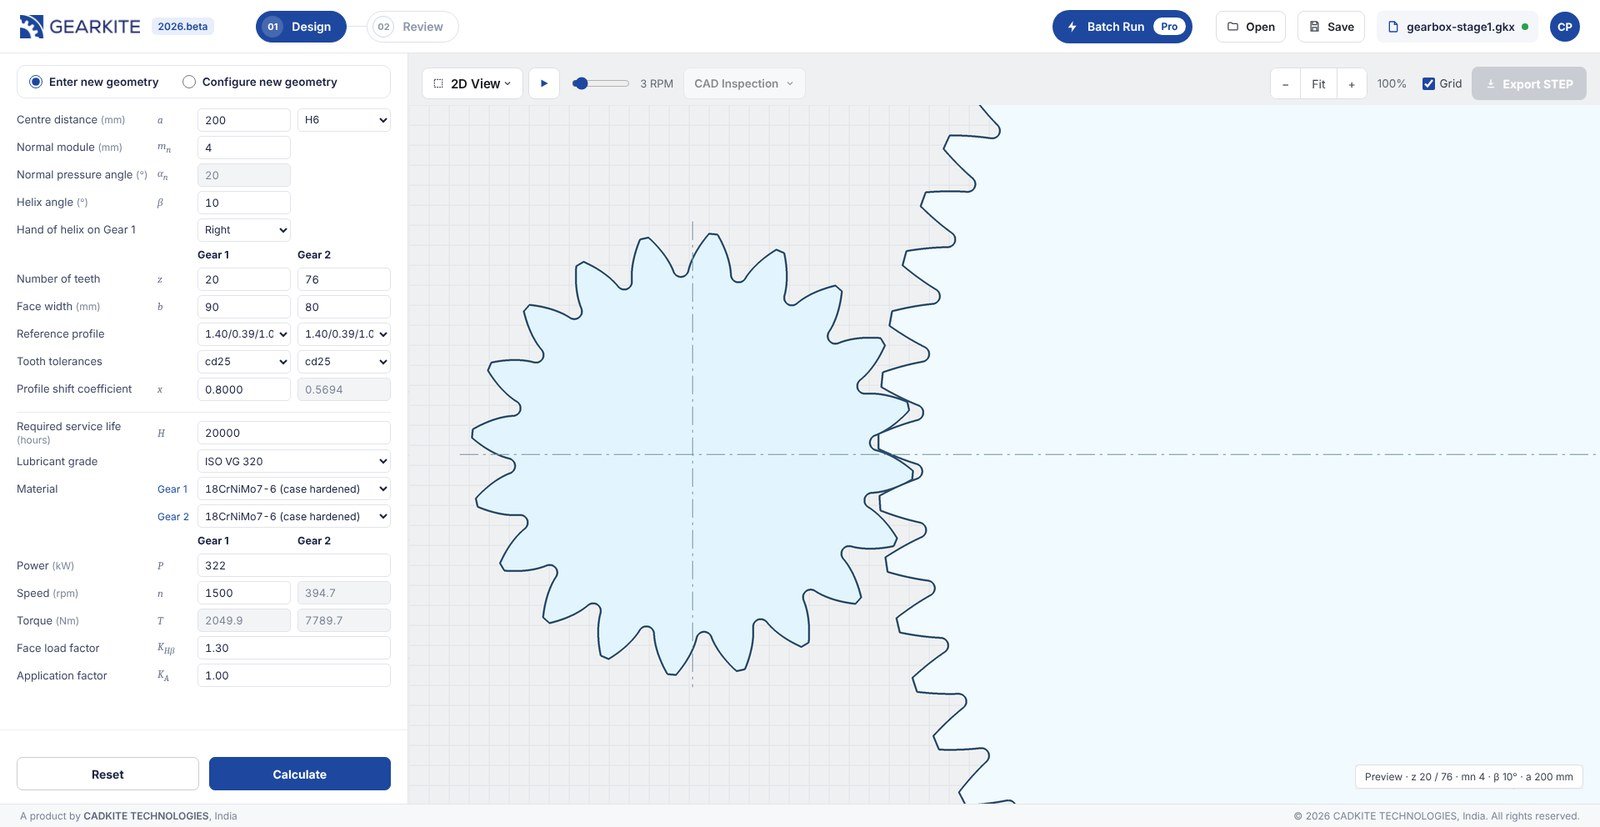Open Gear 2 Tooth tolerances dropdown
Image resolution: width=1600 pixels, height=827 pixels.
[344, 362]
